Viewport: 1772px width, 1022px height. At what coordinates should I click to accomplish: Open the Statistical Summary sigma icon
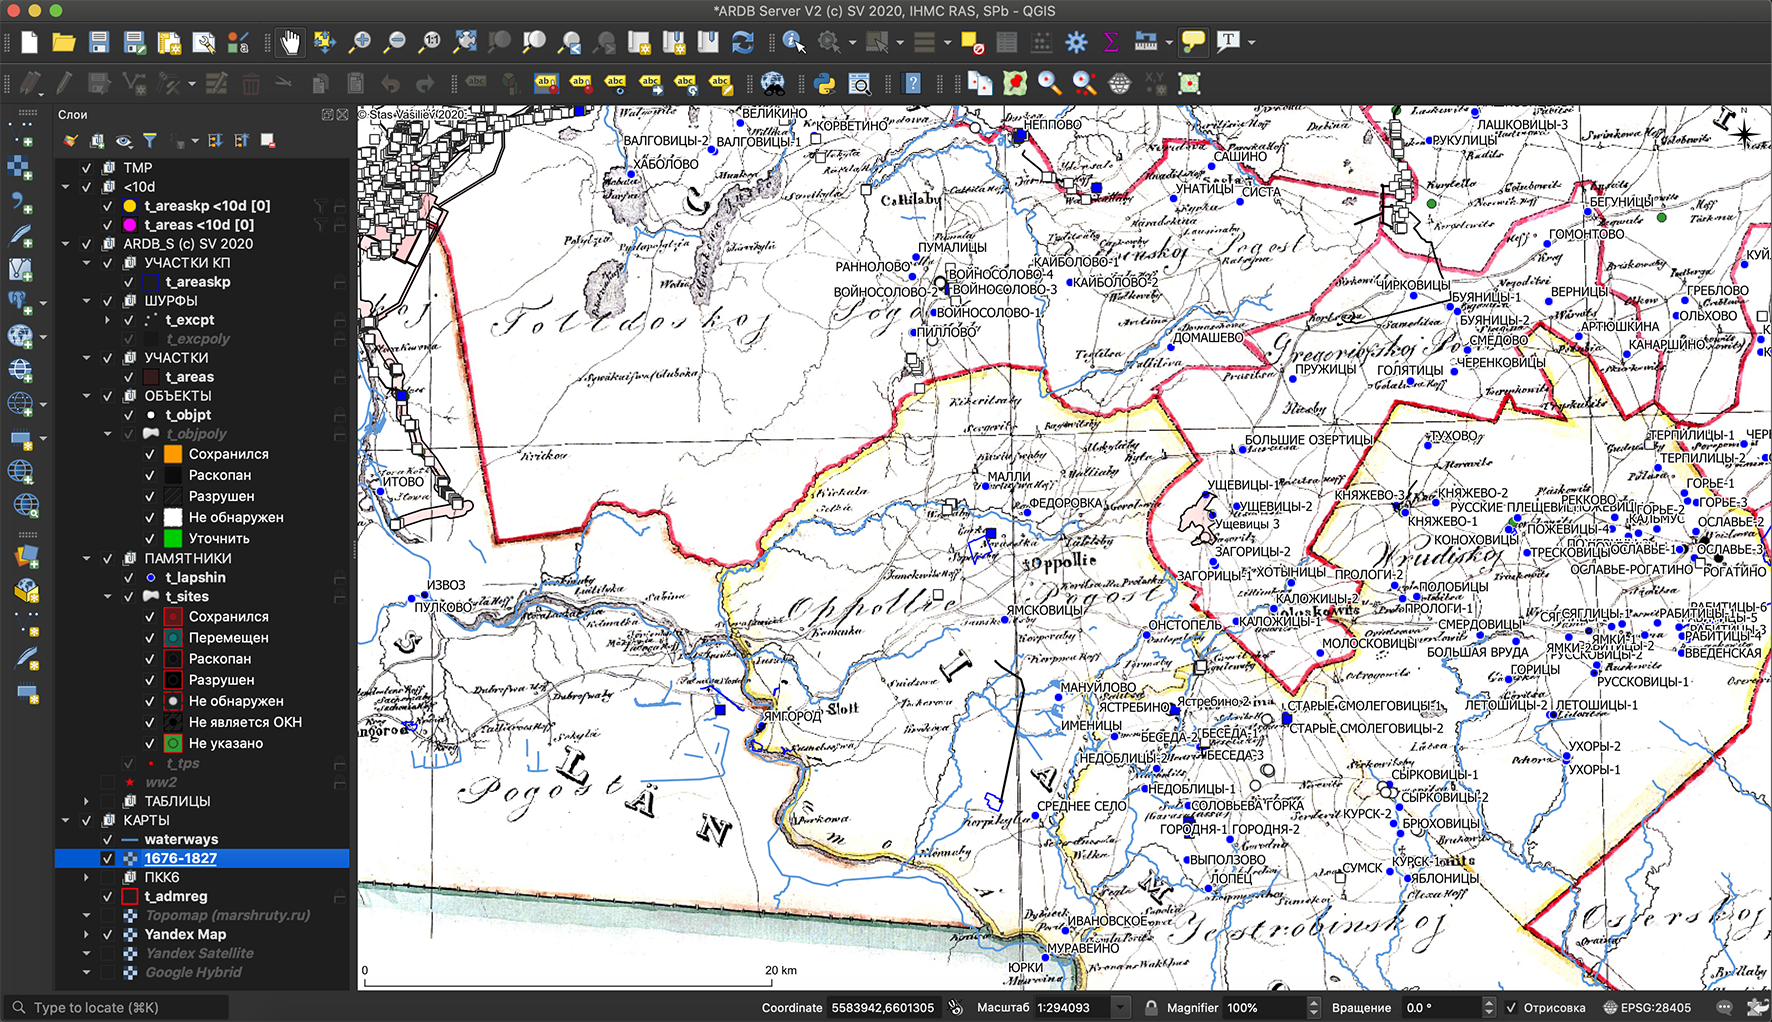1110,42
